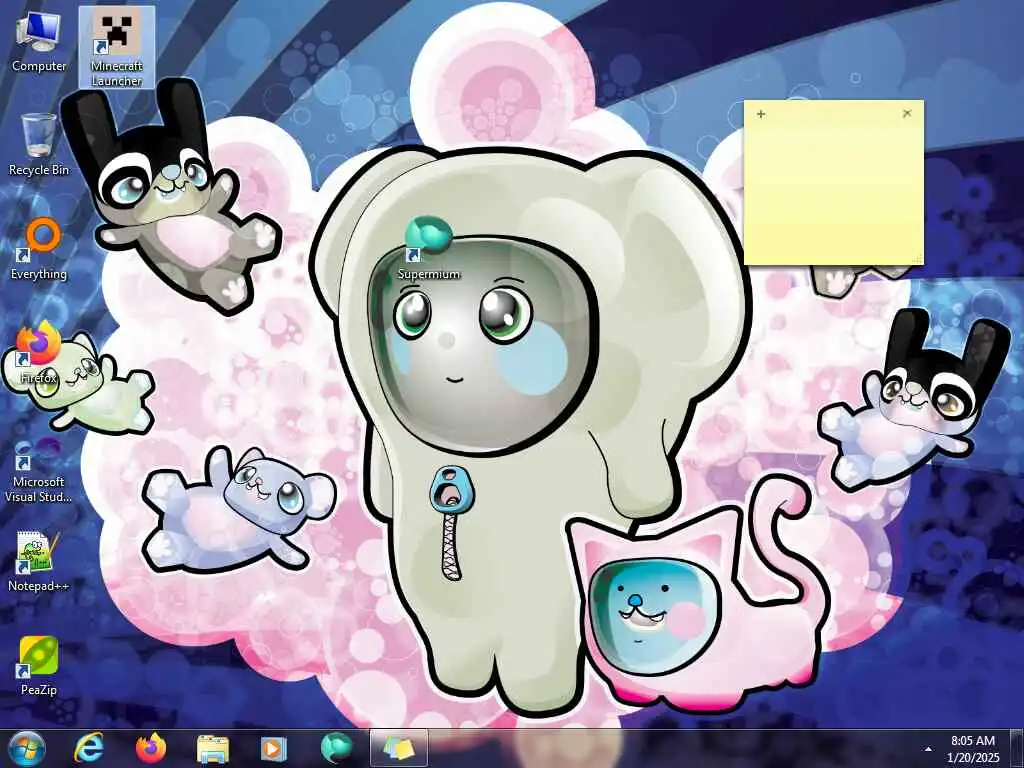Click the Show Desktop strip in the taskbar corner

(x=1018, y=748)
